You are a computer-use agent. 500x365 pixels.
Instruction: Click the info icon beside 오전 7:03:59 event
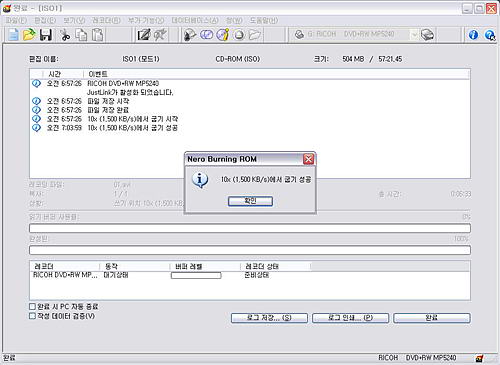(x=36, y=128)
